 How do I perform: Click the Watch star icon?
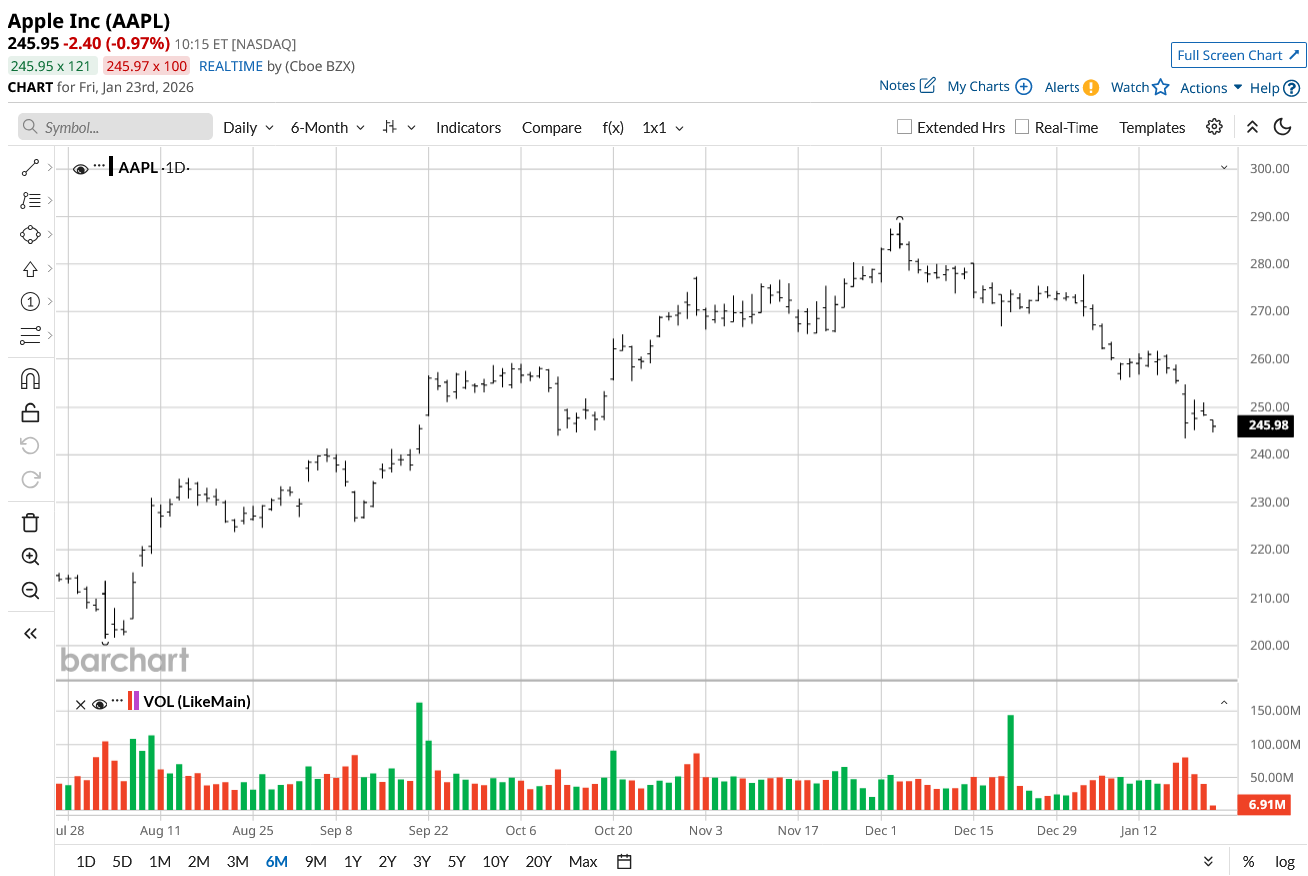(1160, 87)
